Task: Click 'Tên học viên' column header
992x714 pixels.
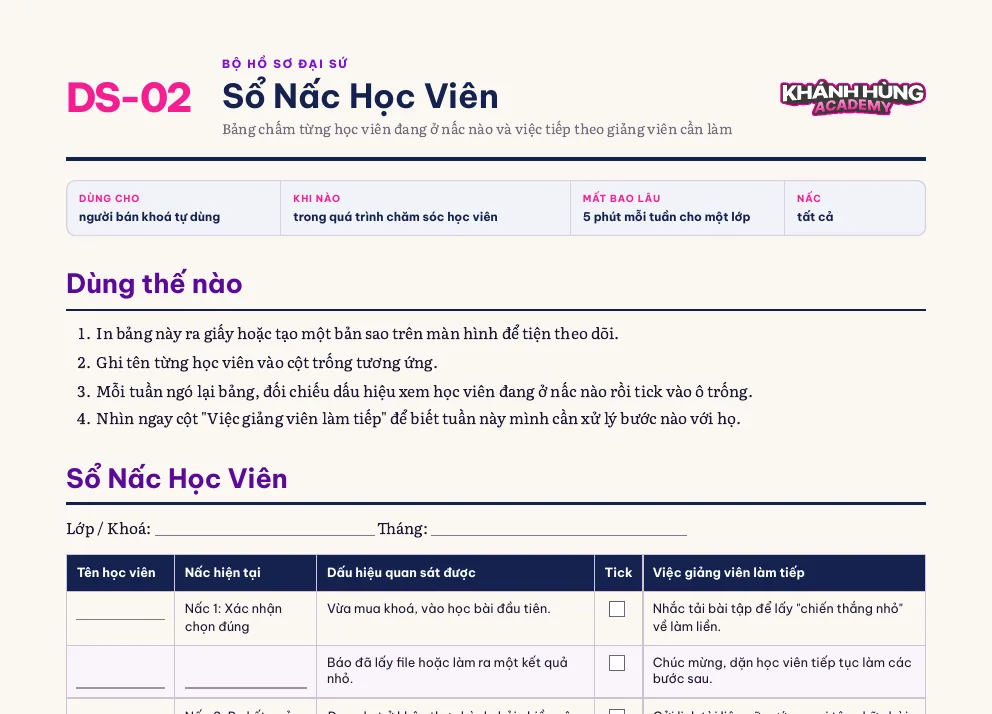Action: 116,573
